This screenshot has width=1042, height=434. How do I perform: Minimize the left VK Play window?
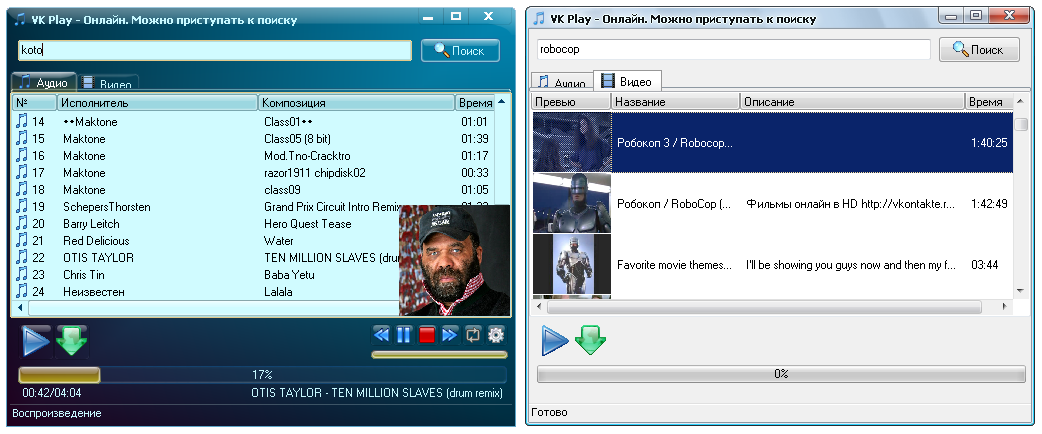(430, 16)
